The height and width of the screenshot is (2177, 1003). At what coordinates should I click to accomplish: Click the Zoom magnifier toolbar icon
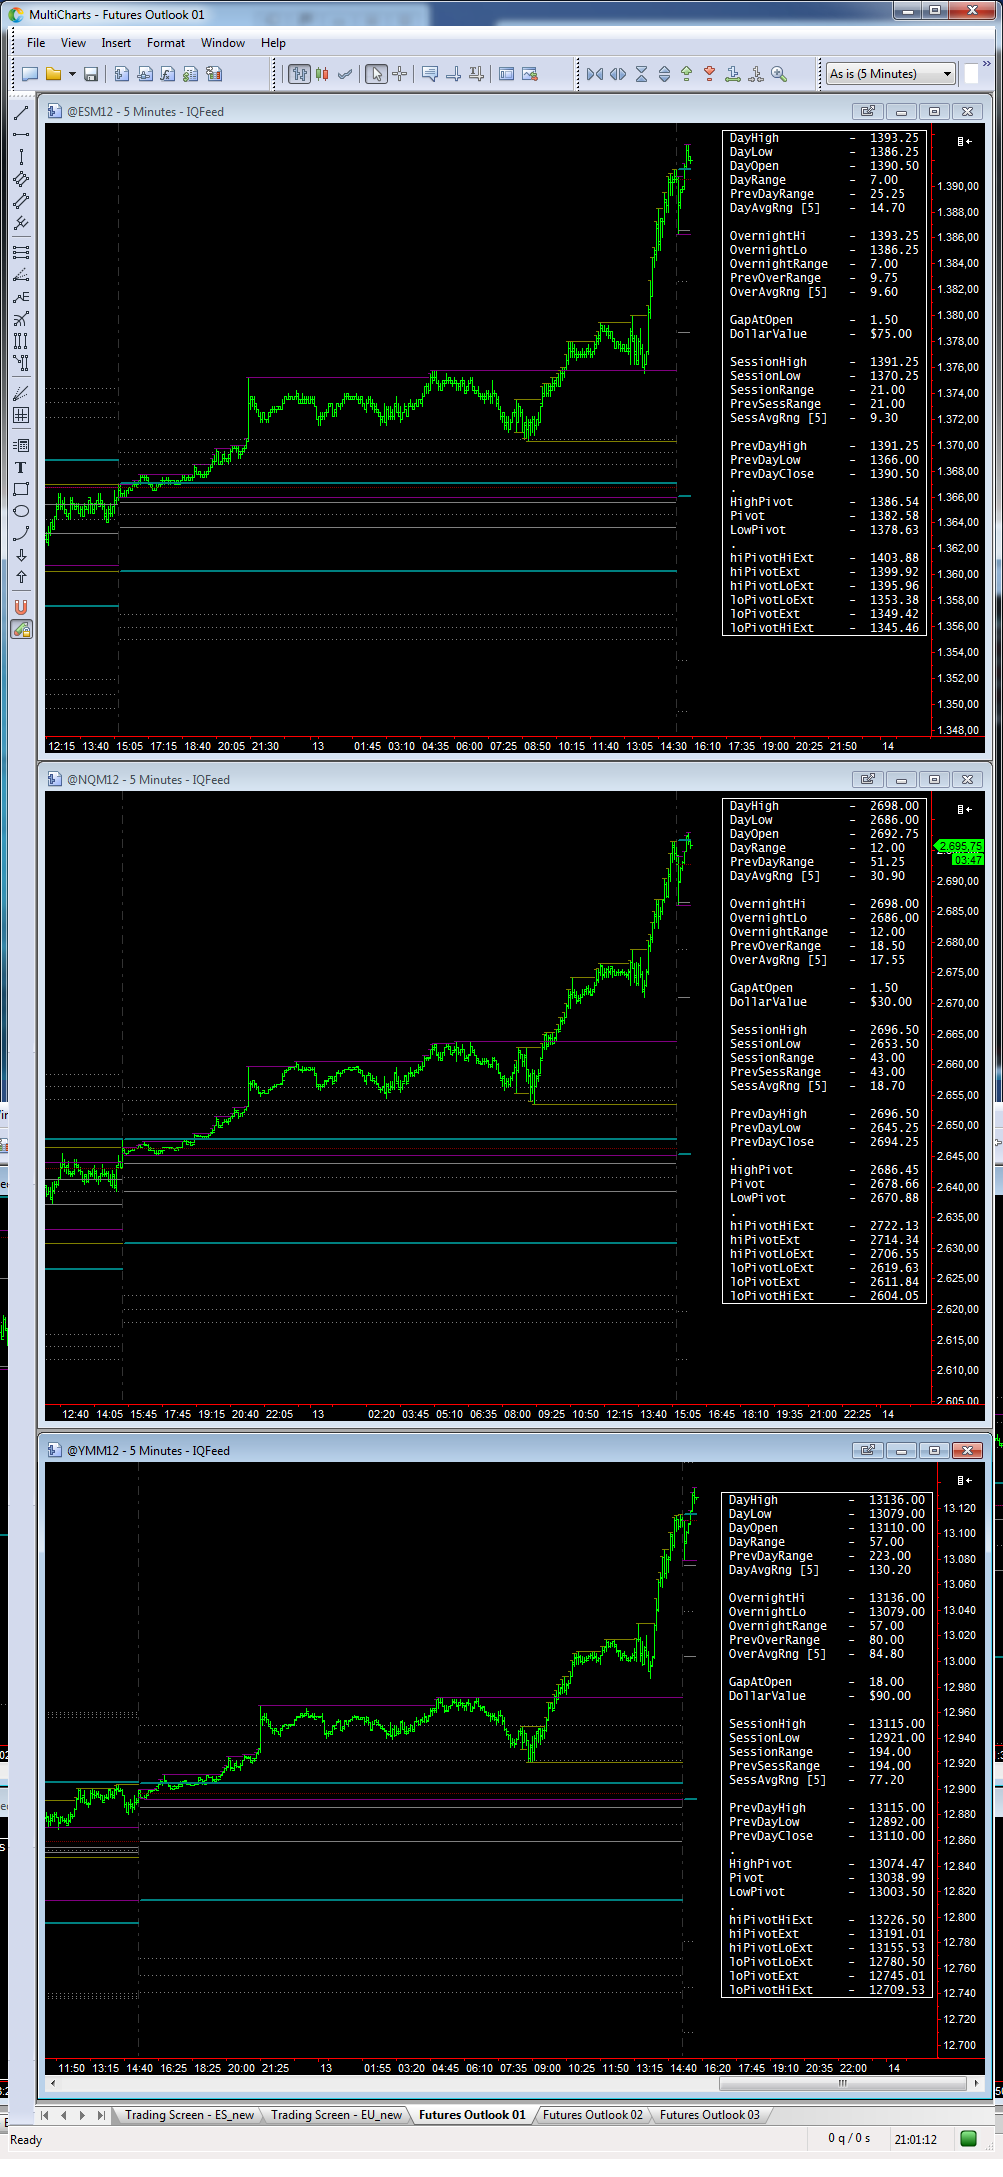point(779,74)
